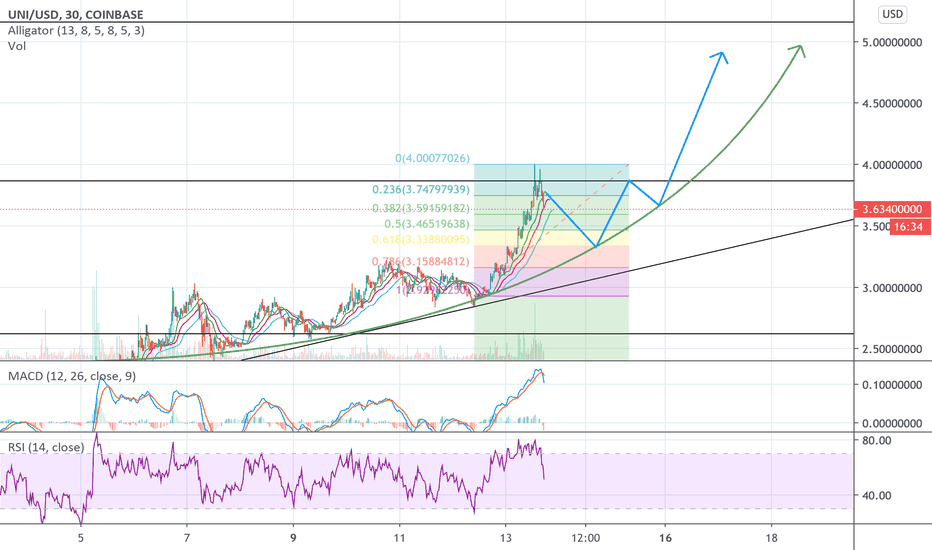Click the date label 7 on time axis

point(187,538)
